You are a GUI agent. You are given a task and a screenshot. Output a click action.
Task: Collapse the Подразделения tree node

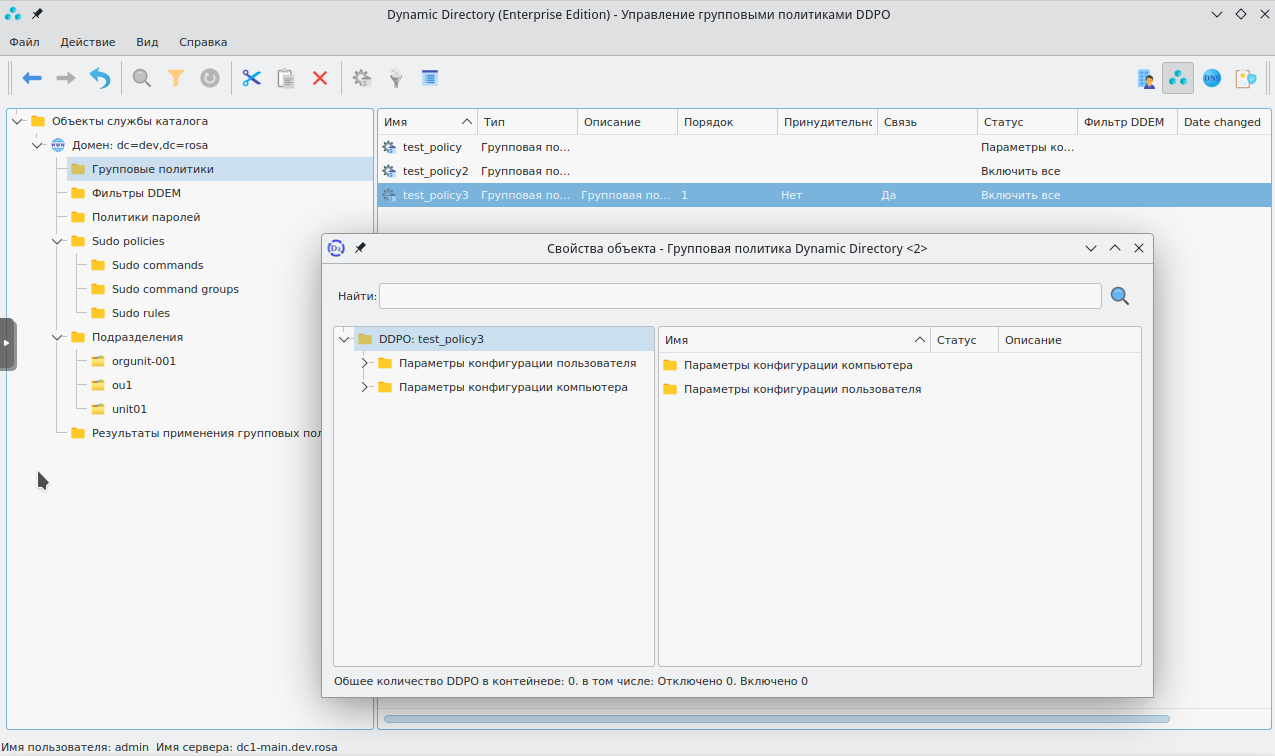pyautogui.click(x=57, y=337)
